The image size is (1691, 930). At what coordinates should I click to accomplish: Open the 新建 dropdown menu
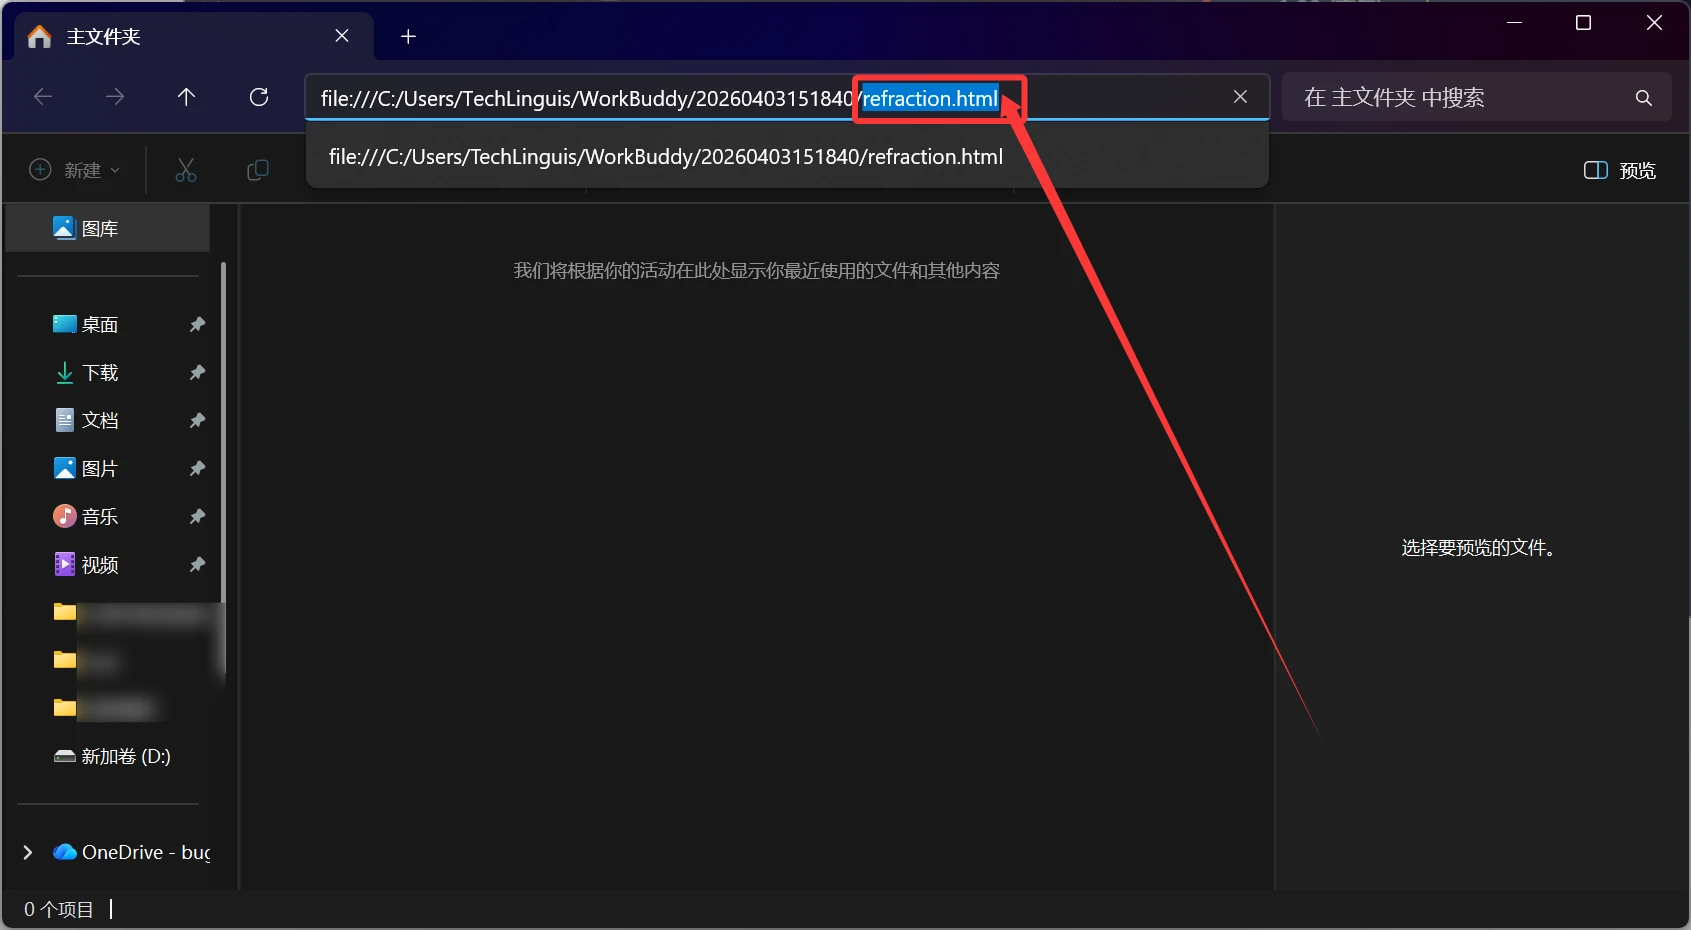(75, 170)
